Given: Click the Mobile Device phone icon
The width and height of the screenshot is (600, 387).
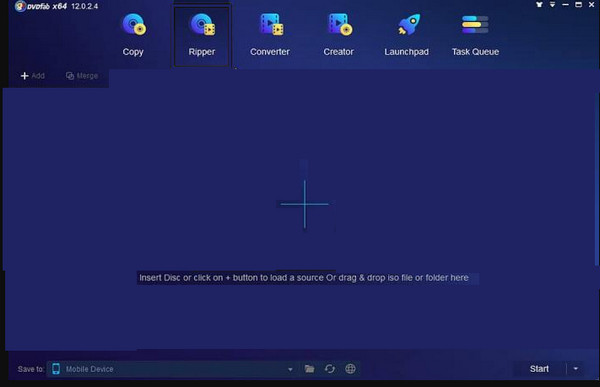Looking at the screenshot, I should [x=56, y=369].
